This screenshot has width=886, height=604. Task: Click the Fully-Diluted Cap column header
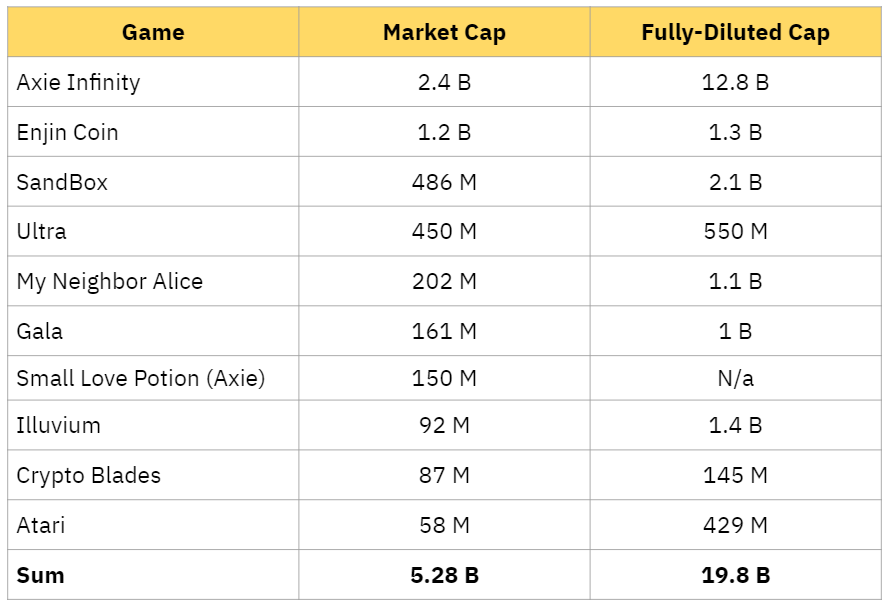point(735,33)
